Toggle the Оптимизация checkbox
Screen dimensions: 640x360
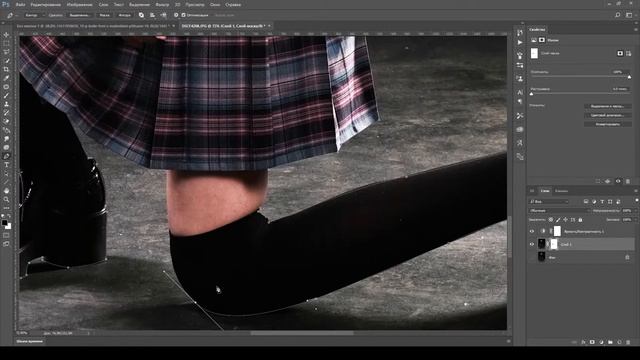183,15
